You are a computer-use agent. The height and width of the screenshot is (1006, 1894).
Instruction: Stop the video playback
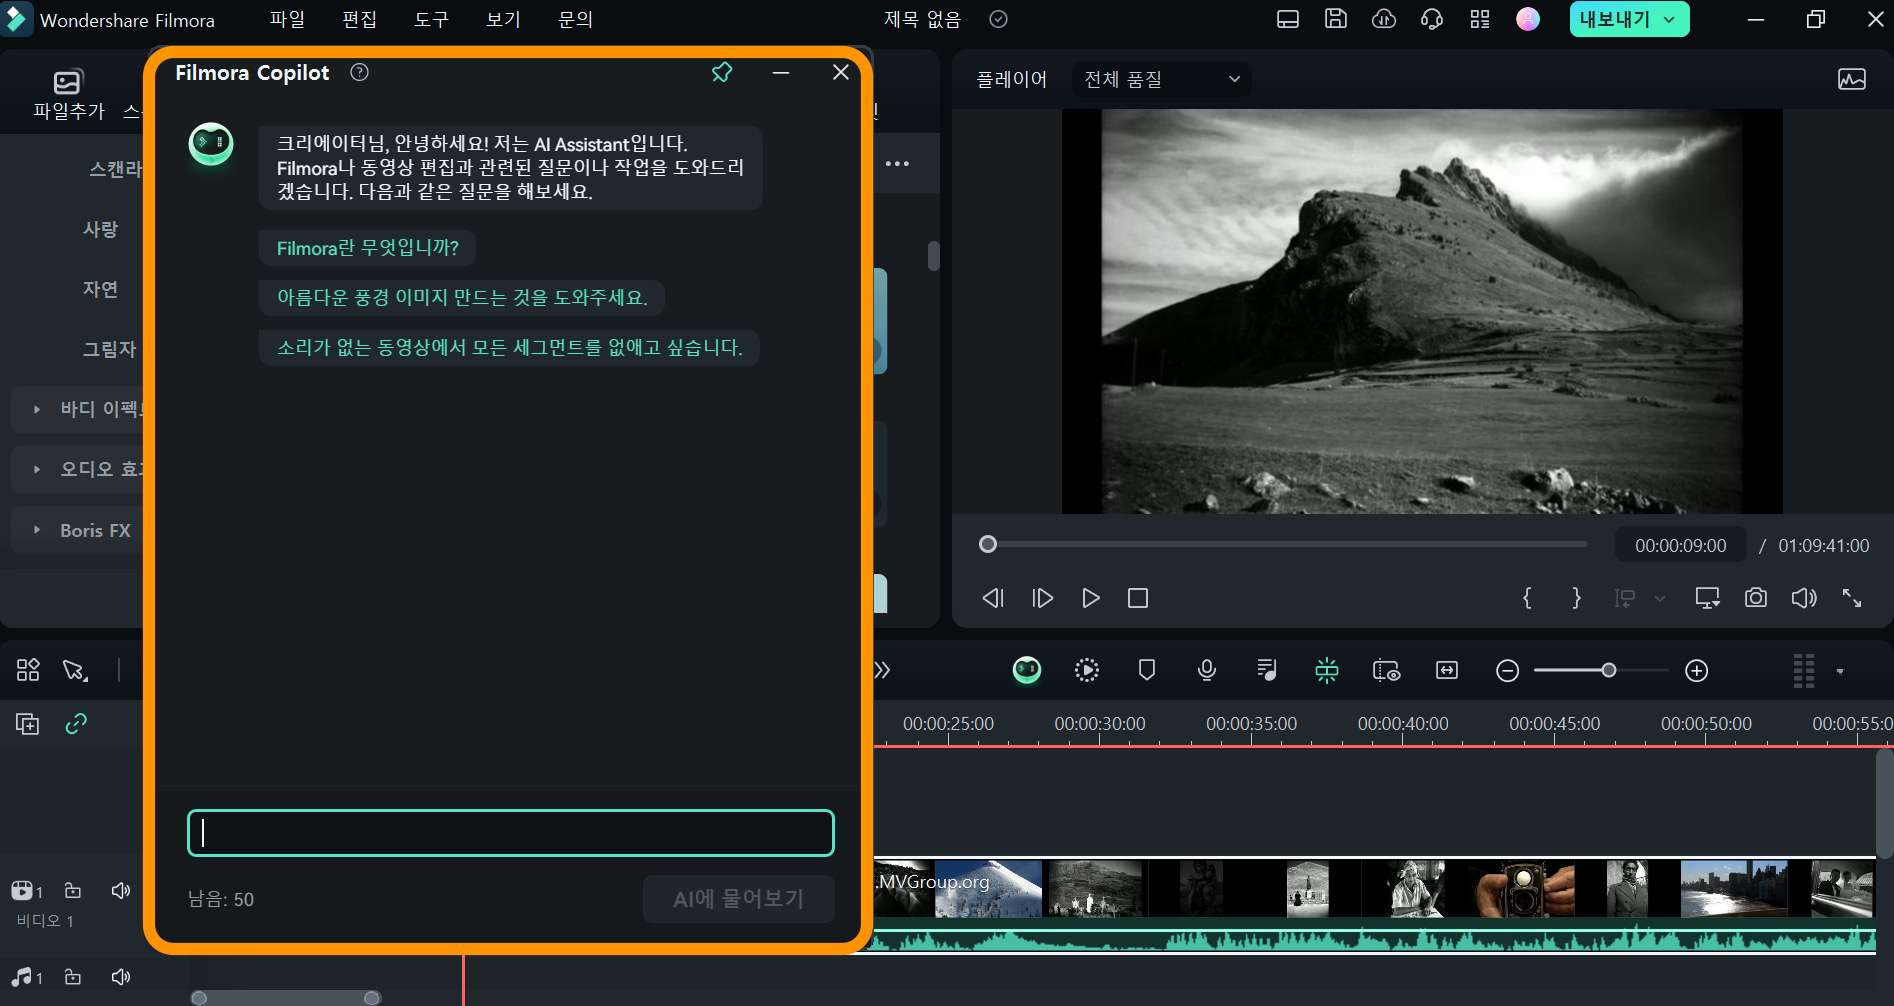coord(1138,598)
